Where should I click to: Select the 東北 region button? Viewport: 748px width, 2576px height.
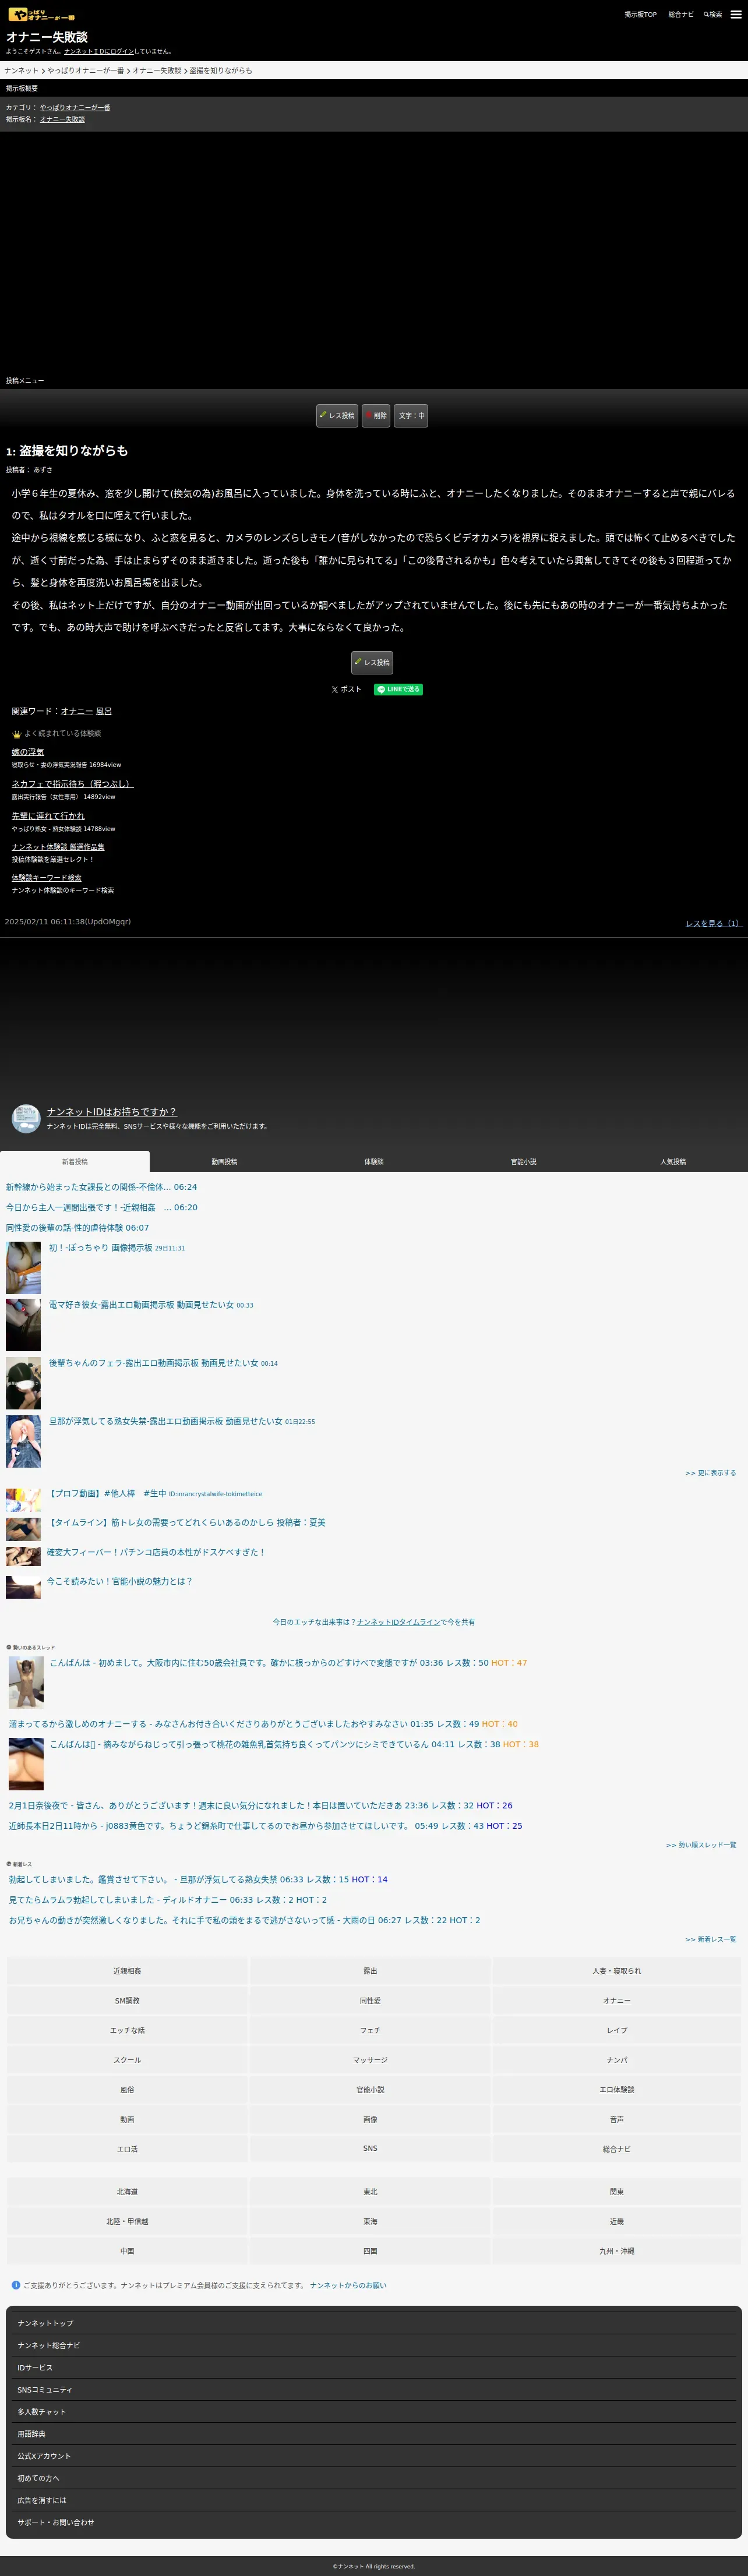370,2191
